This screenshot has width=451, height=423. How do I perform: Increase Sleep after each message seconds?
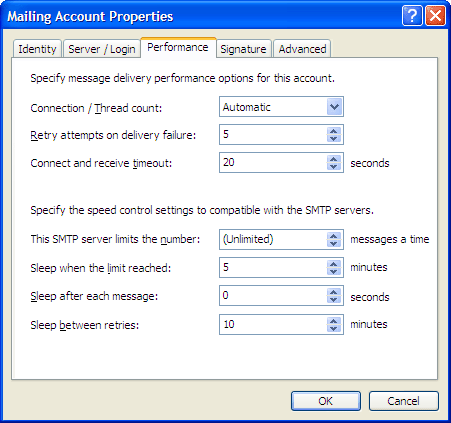tap(334, 292)
